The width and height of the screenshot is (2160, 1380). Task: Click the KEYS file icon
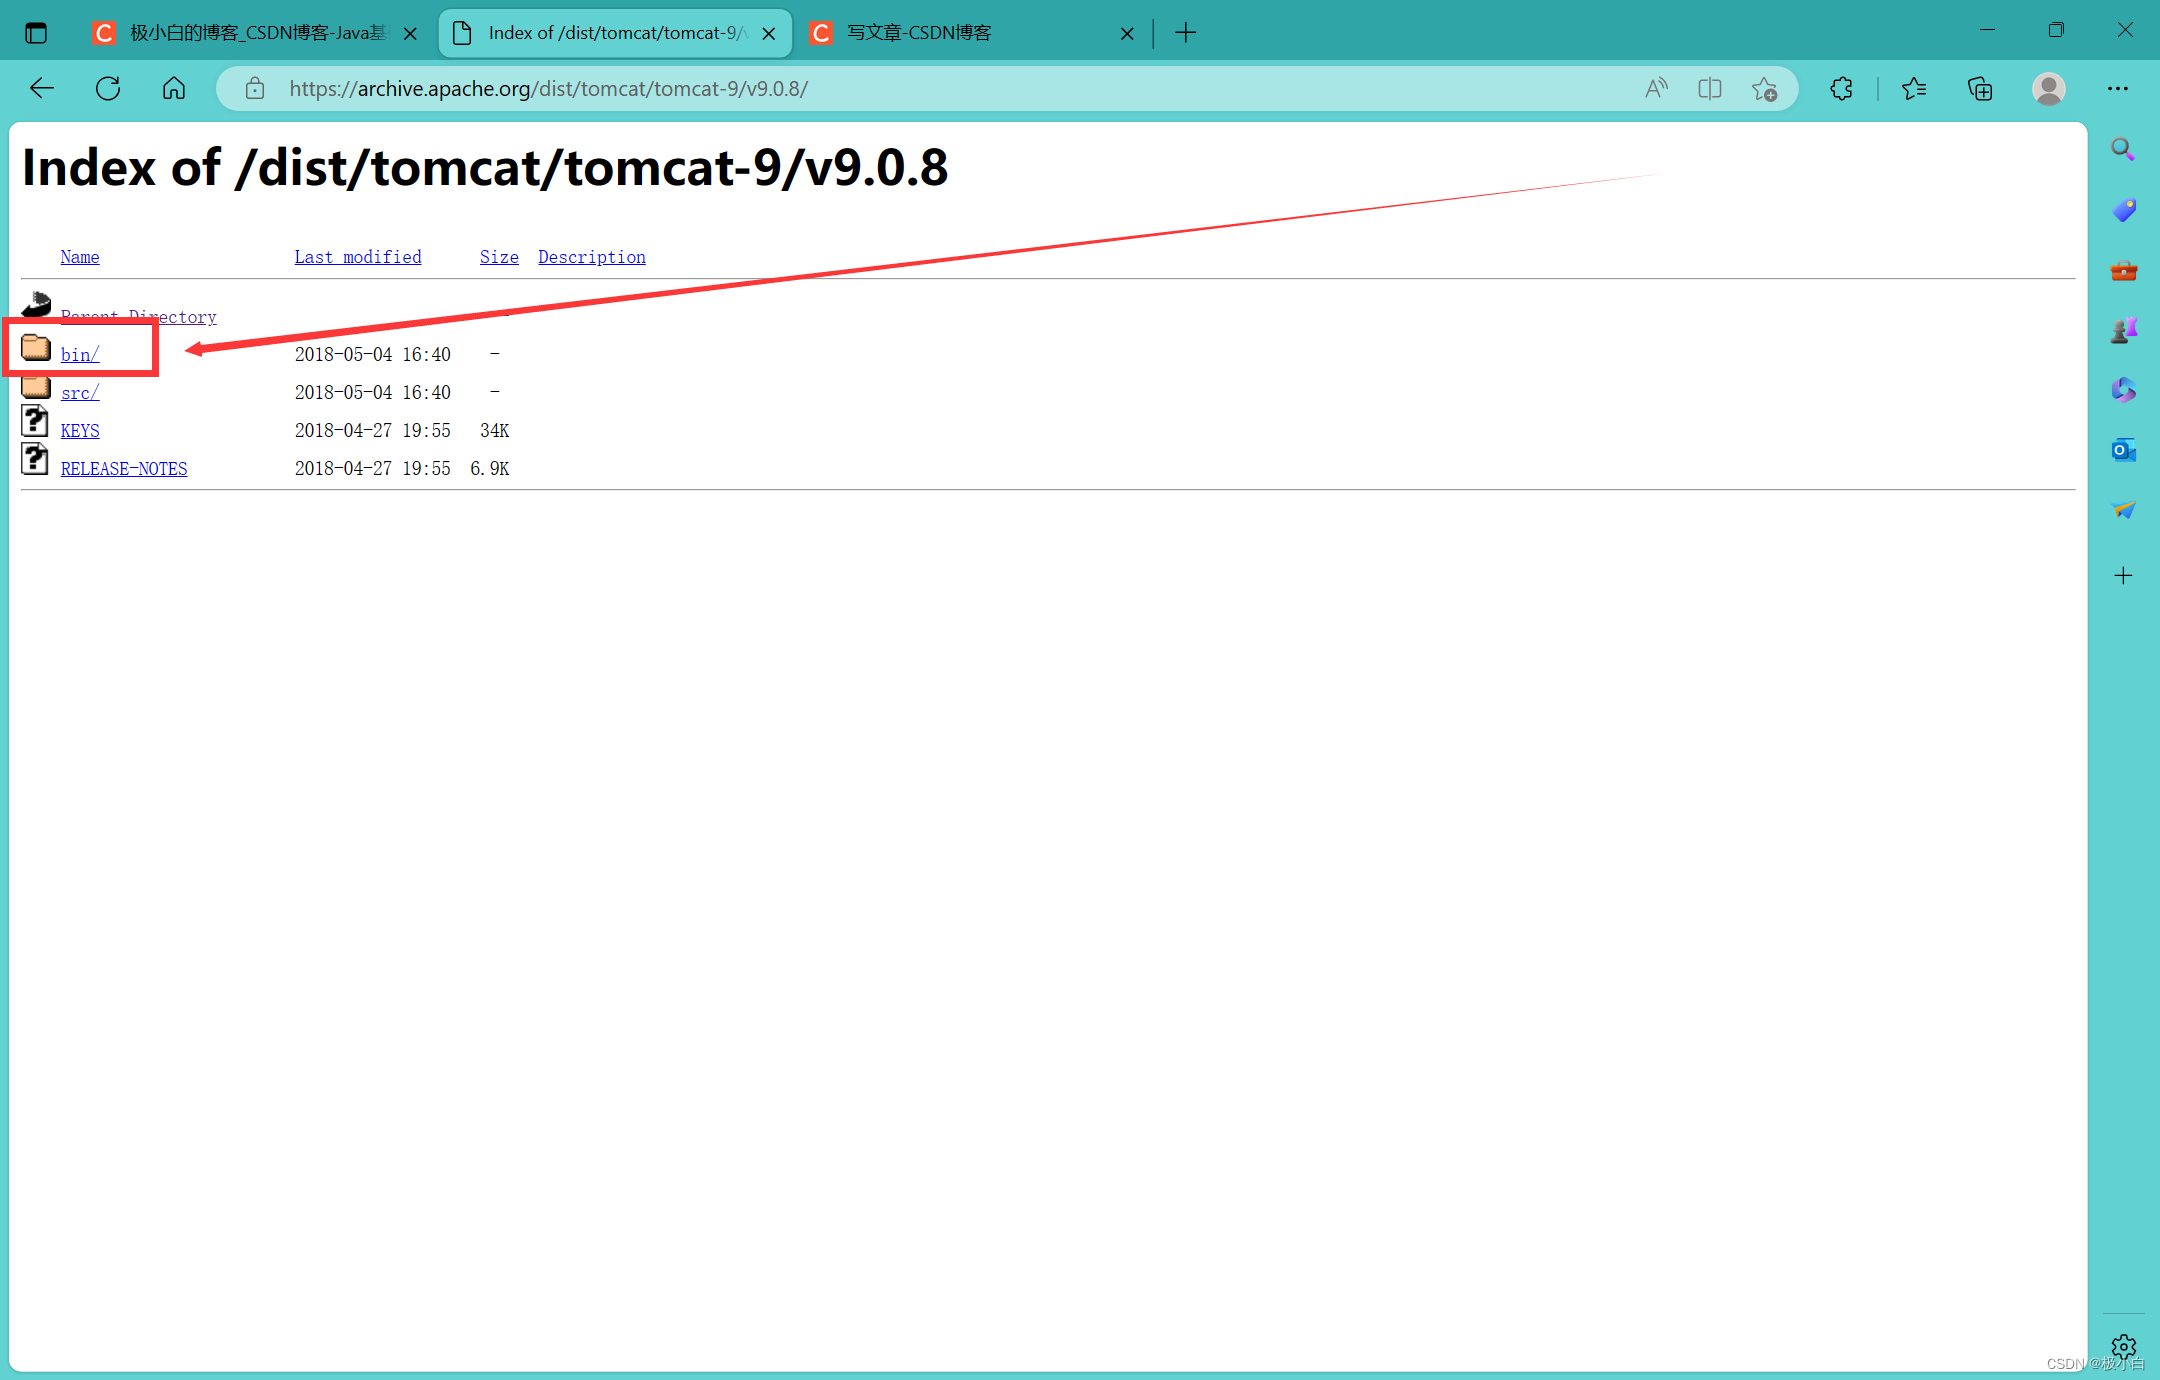[35, 422]
